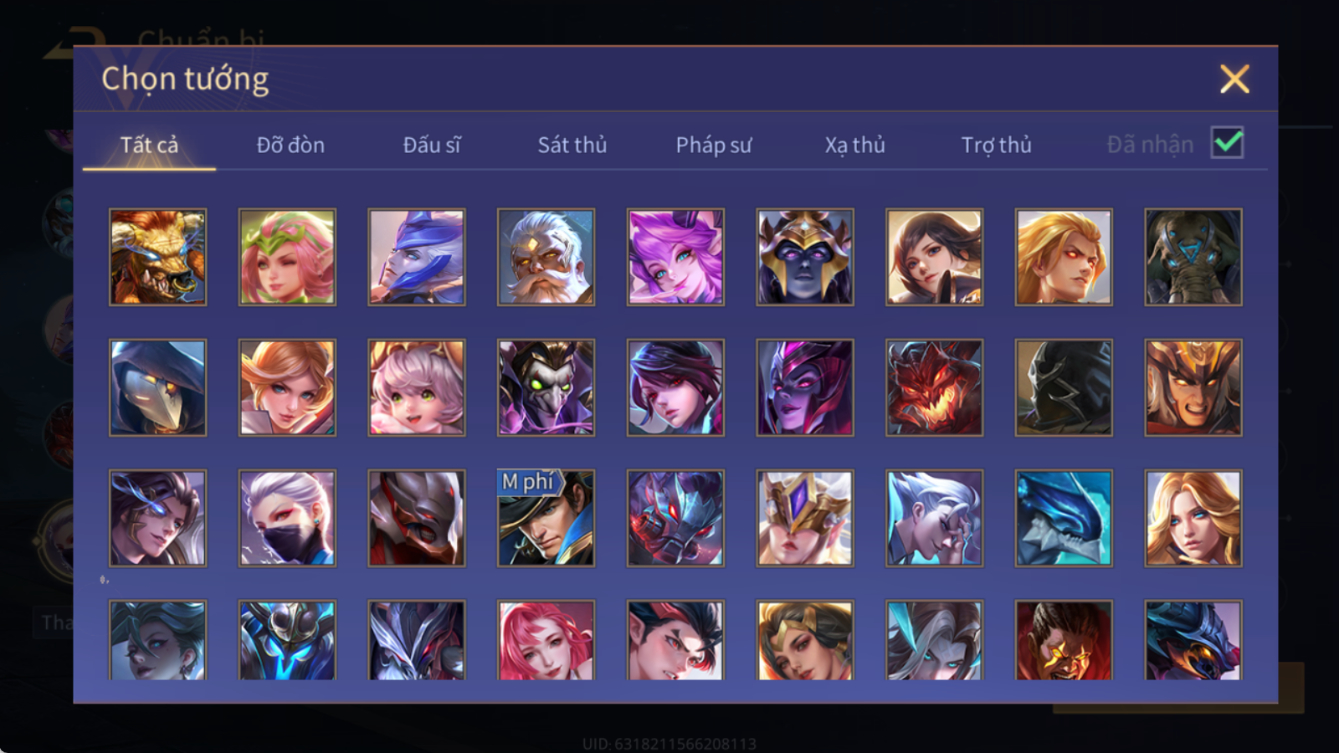This screenshot has height=753, width=1339.
Task: Pick the green-eyed dark joker hero
Action: [x=546, y=388]
